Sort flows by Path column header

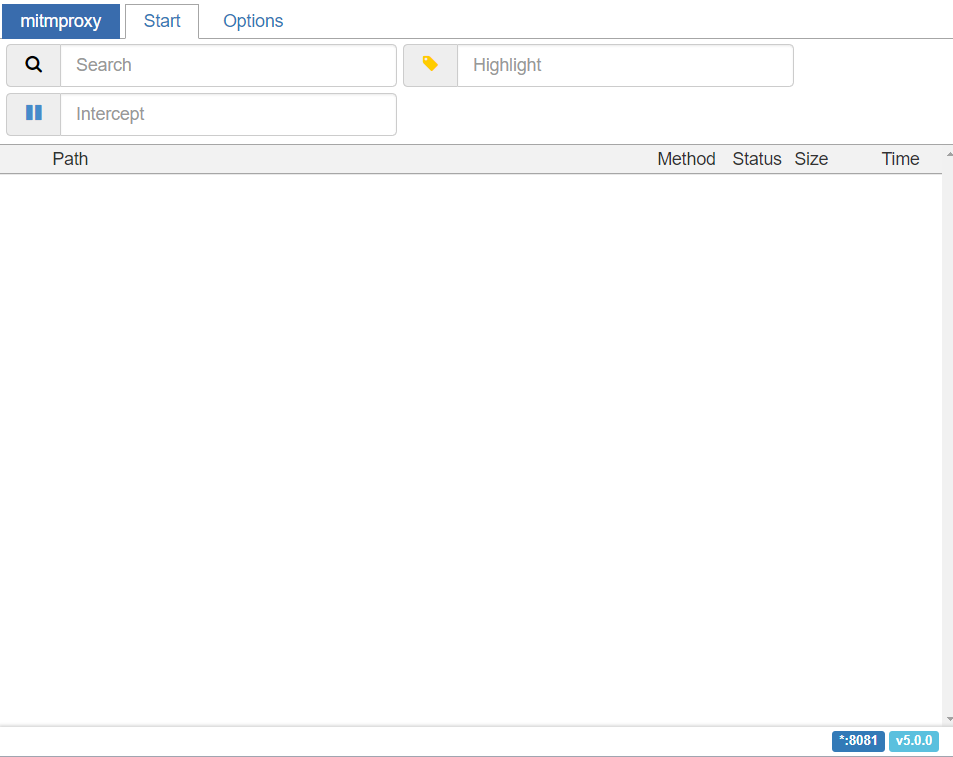[x=70, y=159]
